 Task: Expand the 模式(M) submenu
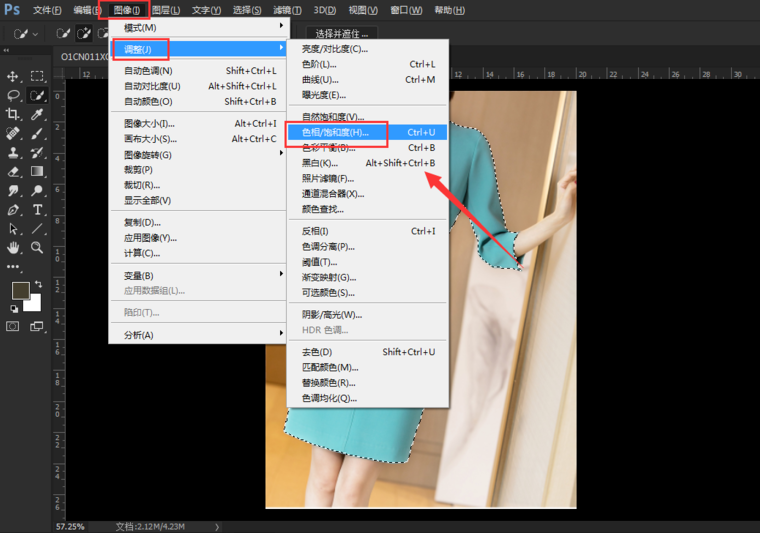click(199, 28)
